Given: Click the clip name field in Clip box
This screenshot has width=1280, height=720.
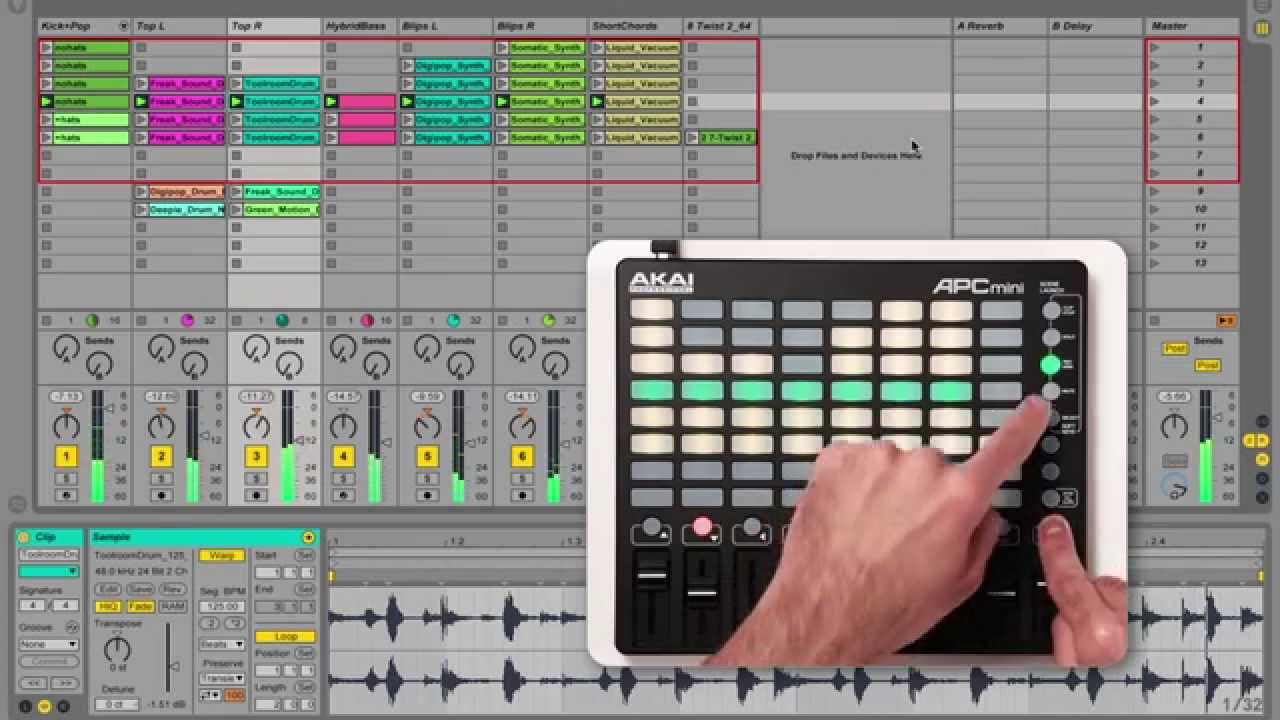Looking at the screenshot, I should [x=48, y=554].
